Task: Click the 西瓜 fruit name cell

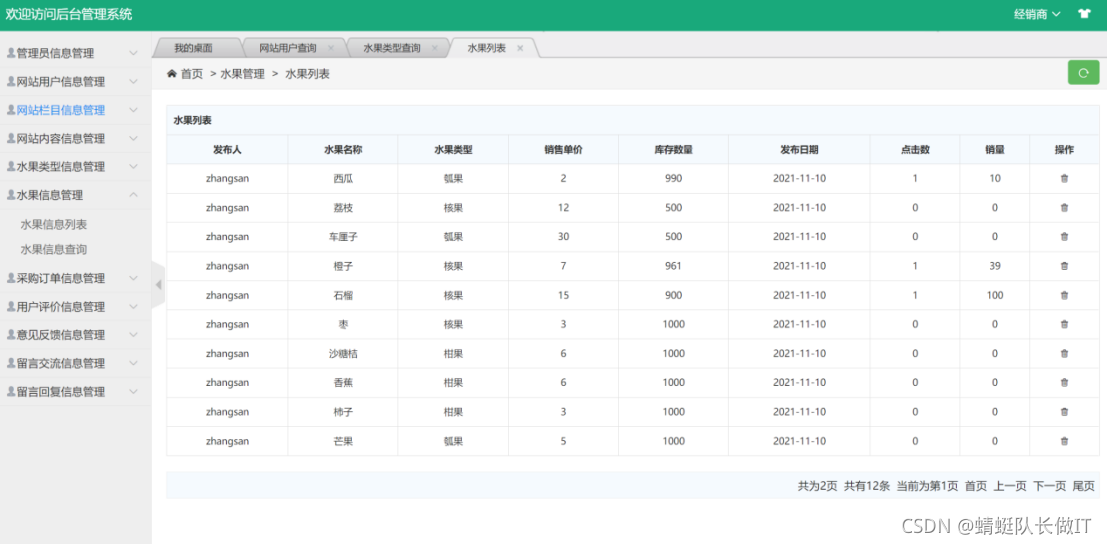Action: (343, 179)
